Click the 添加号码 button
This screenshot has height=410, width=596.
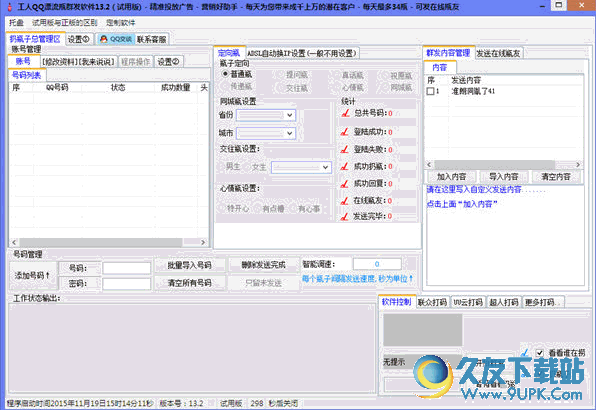32,275
